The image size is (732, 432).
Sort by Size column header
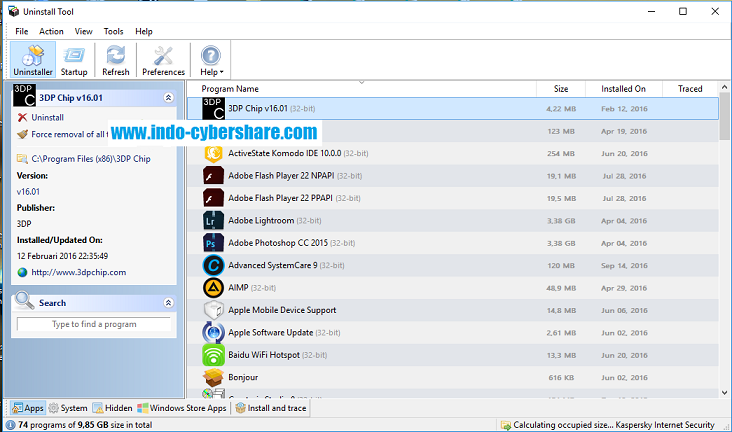point(561,89)
